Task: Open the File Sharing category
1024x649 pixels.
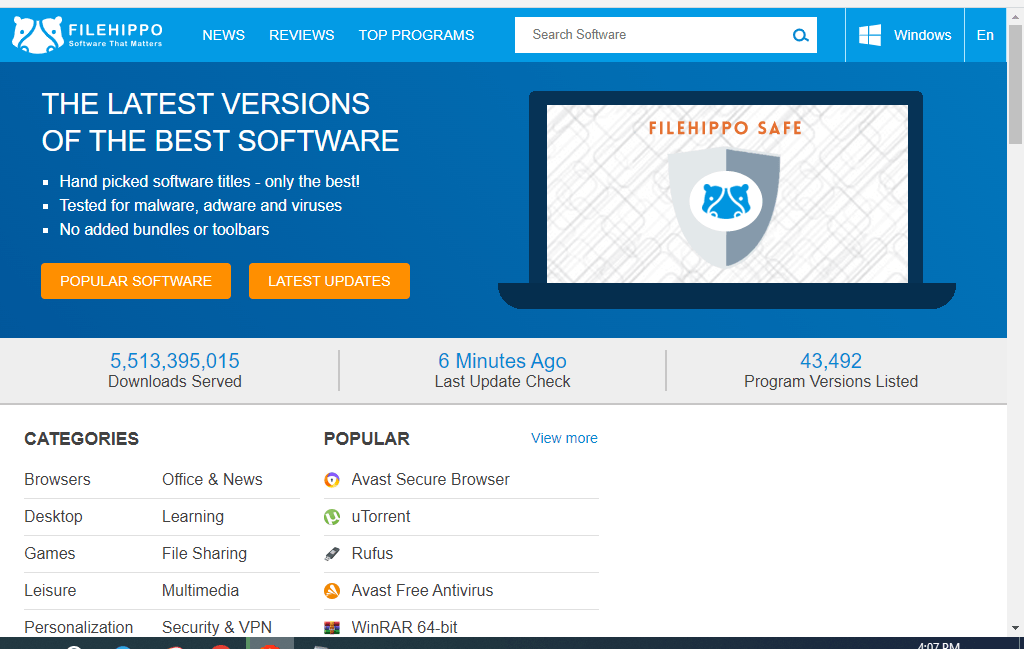Action: click(204, 553)
